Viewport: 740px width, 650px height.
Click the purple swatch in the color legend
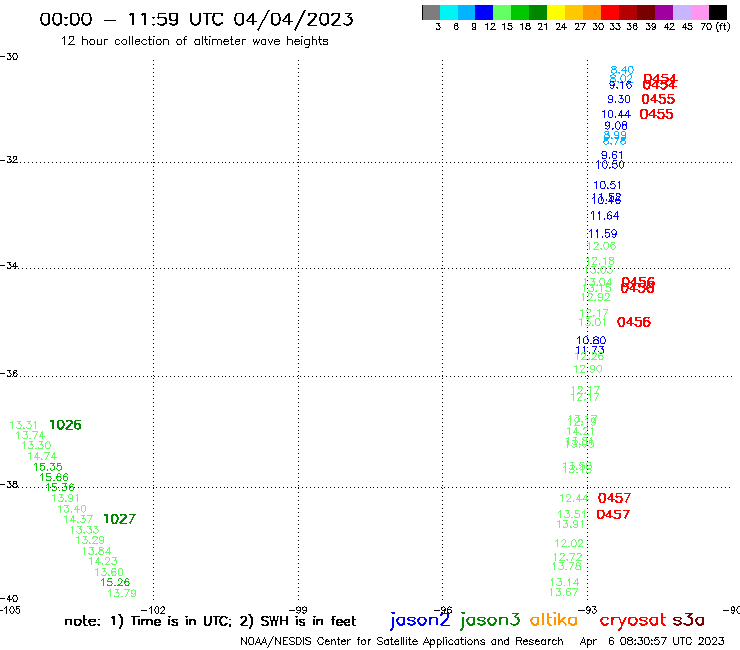click(663, 12)
